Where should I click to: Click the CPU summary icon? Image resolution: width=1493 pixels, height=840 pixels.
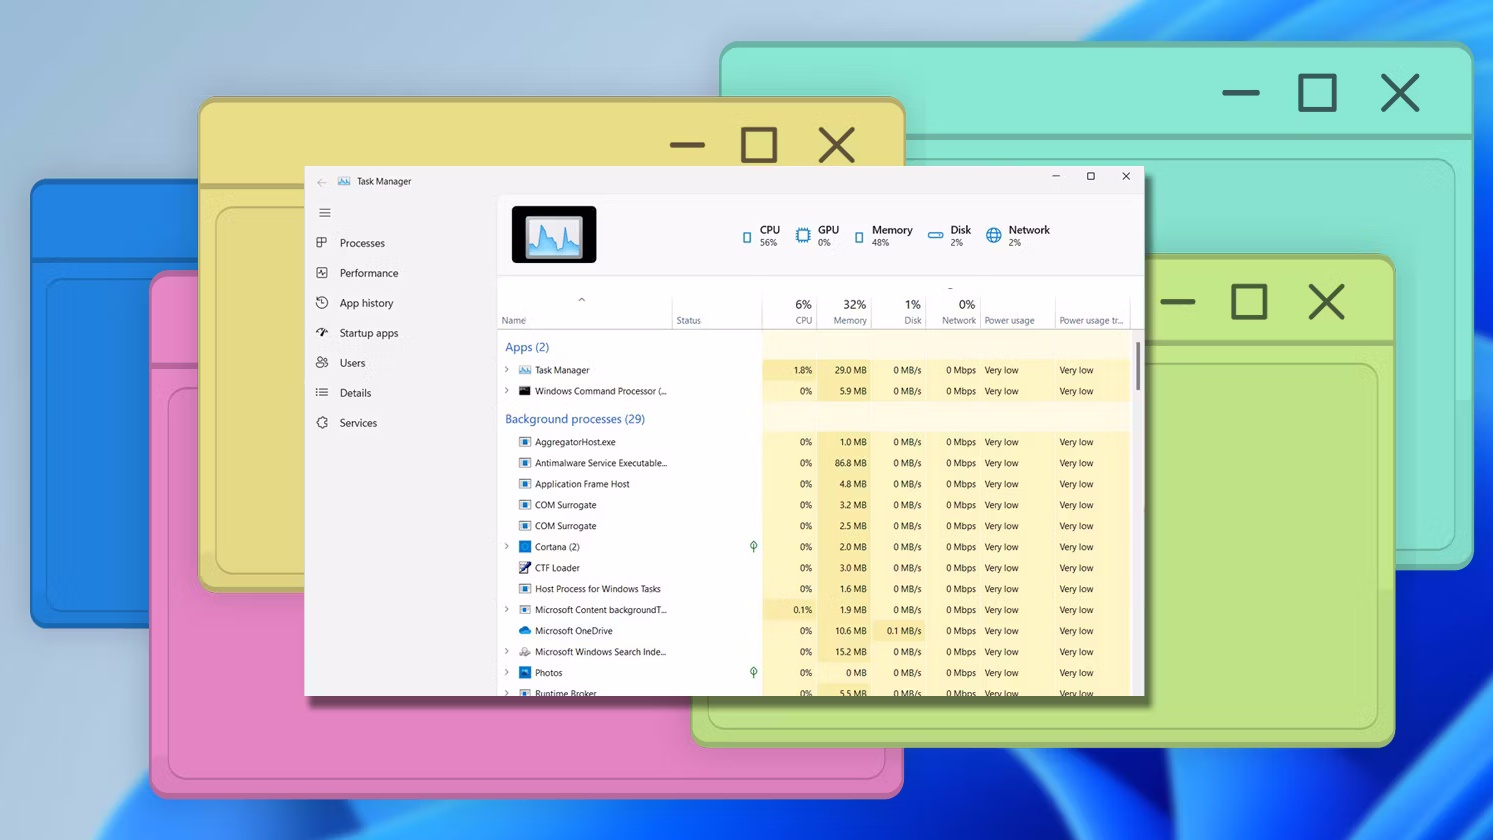pos(747,237)
